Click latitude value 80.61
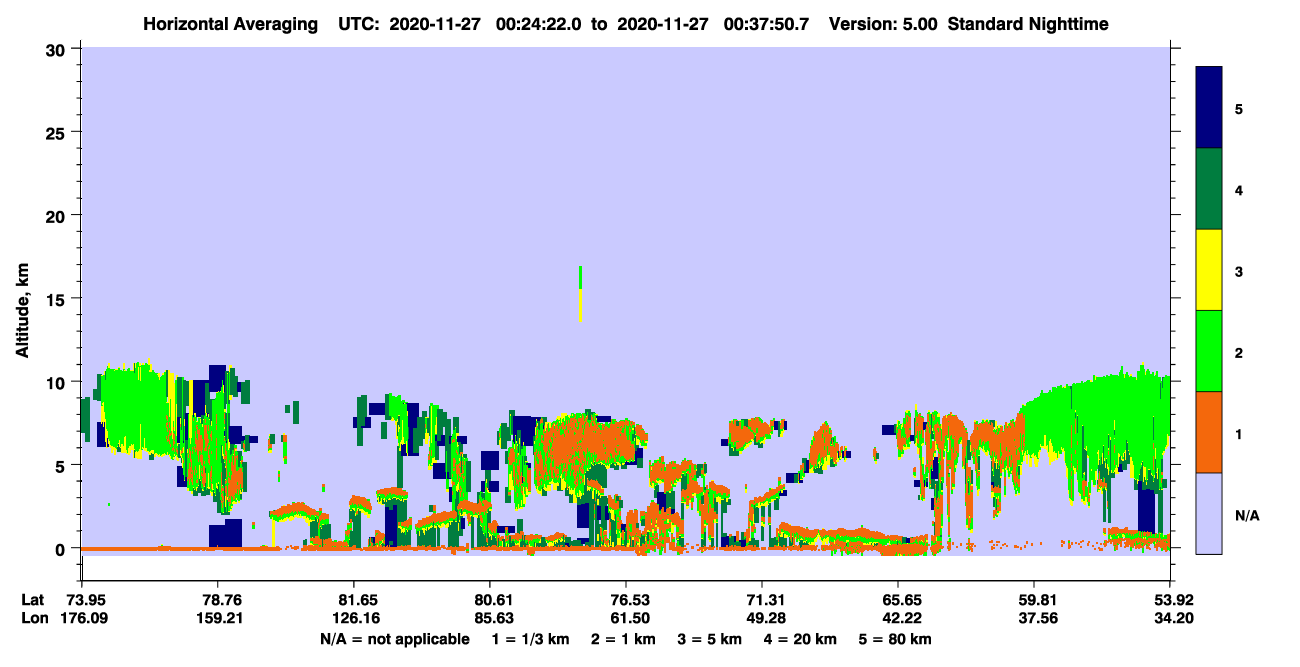 coord(490,600)
